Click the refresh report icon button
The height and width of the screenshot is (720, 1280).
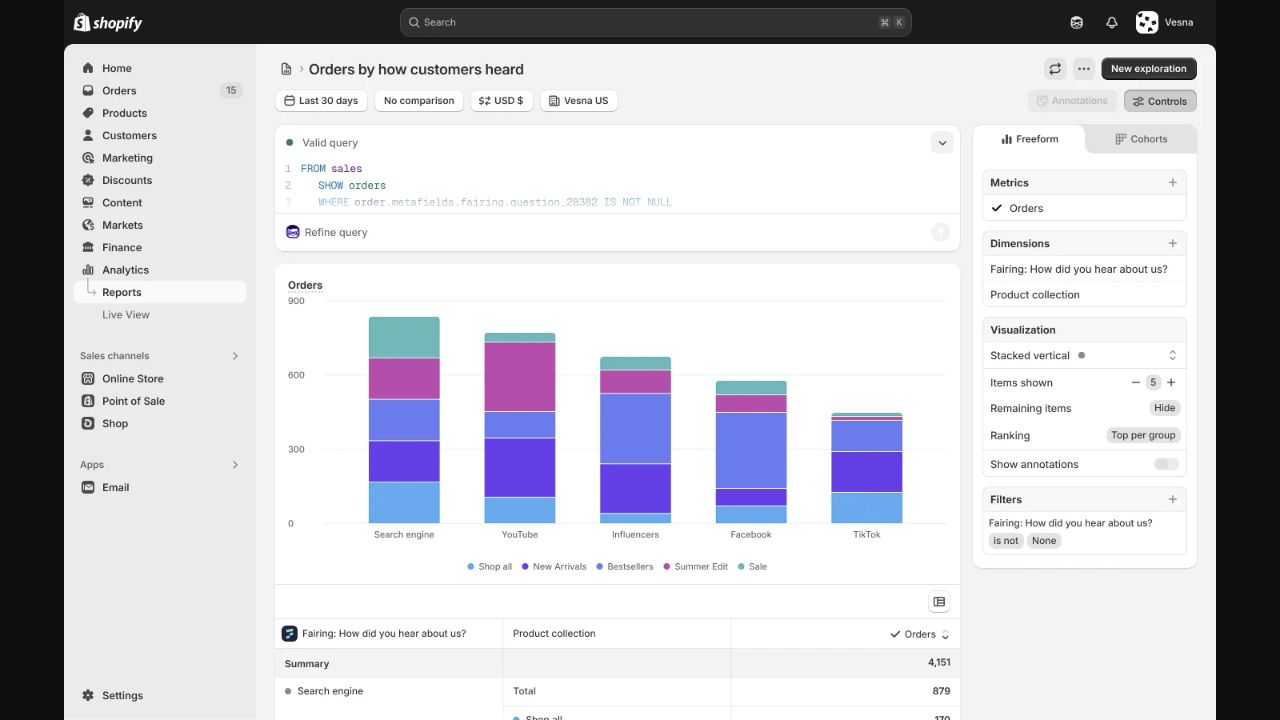(x=1055, y=69)
